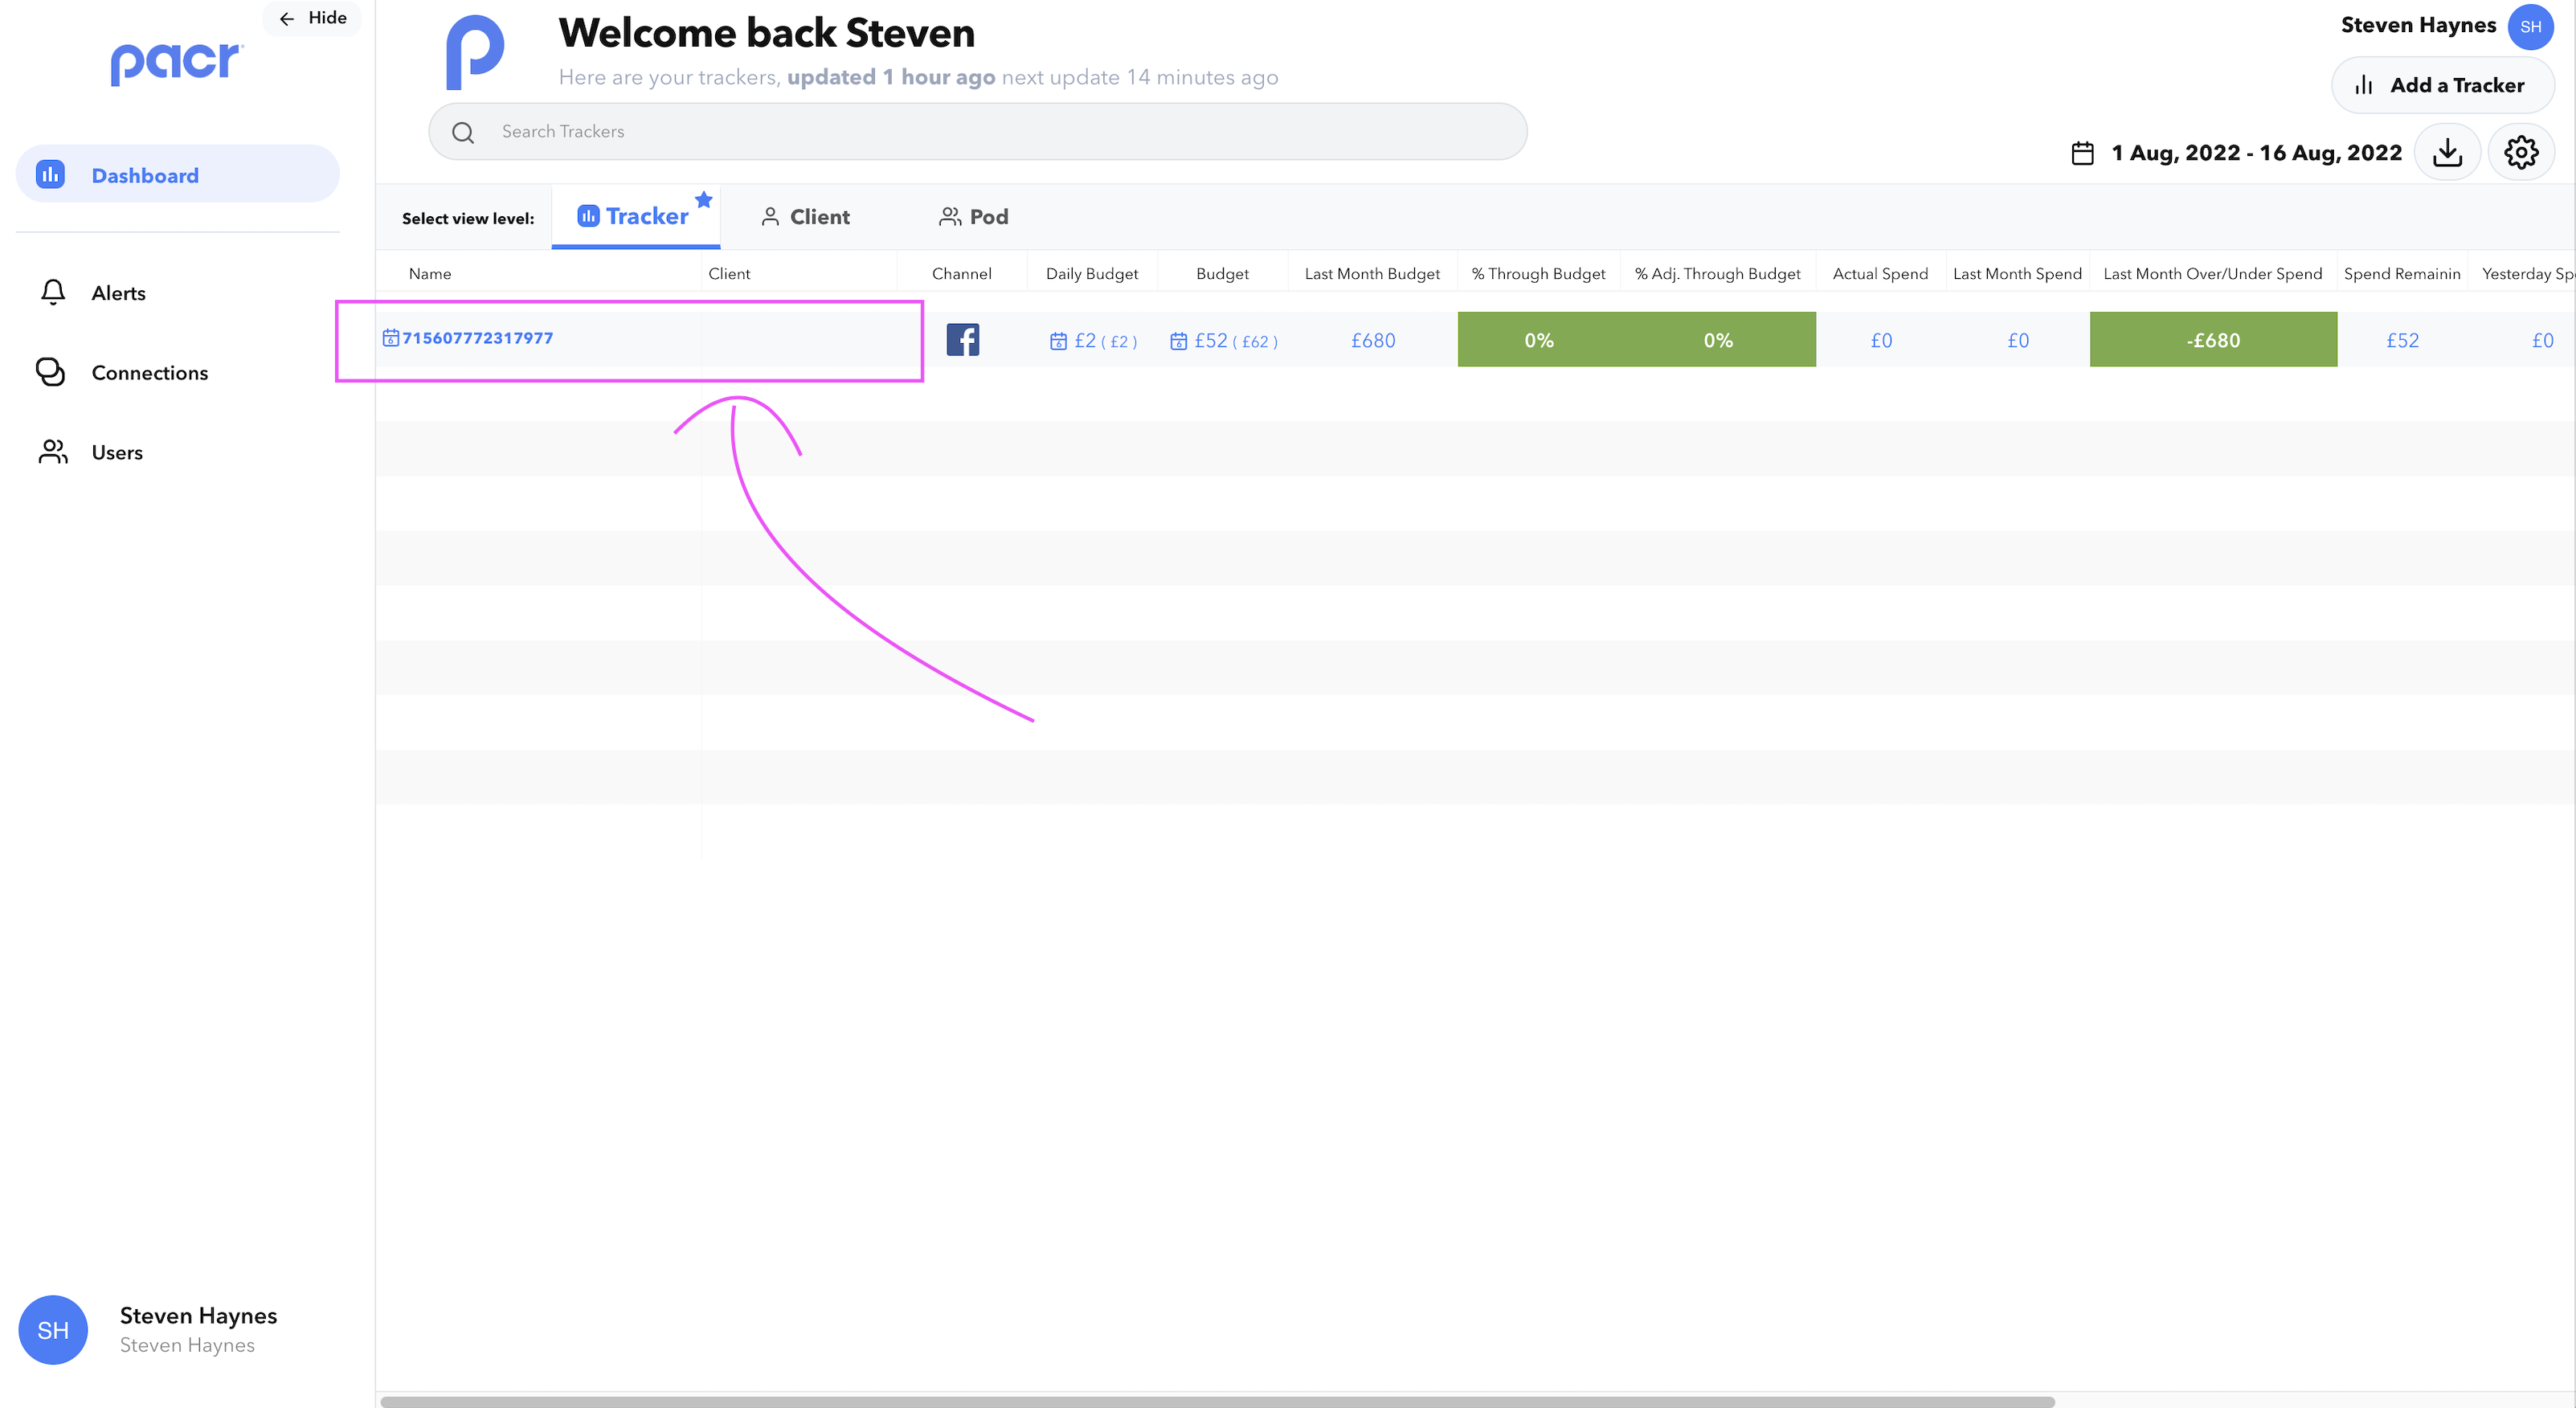Click the Facebook channel icon
Viewport: 2576px width, 1408px height.
(962, 340)
